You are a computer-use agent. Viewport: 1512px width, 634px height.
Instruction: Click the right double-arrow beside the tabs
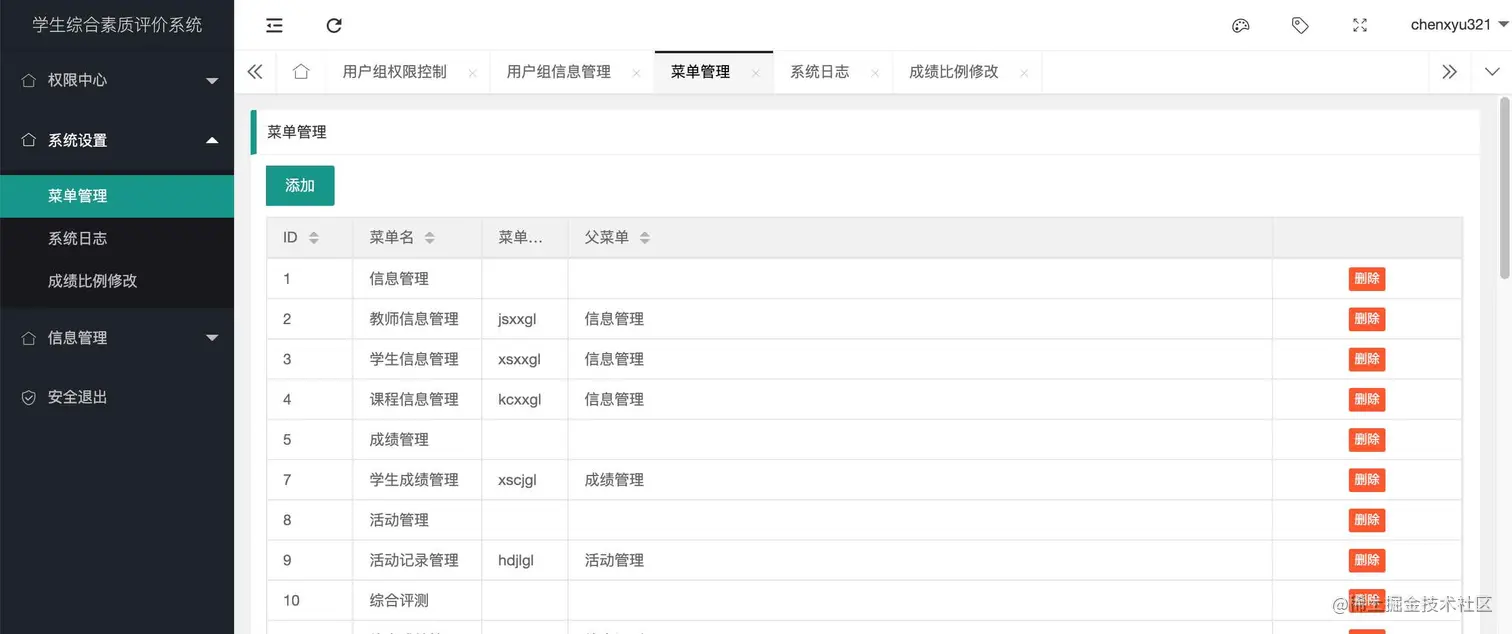(1449, 71)
